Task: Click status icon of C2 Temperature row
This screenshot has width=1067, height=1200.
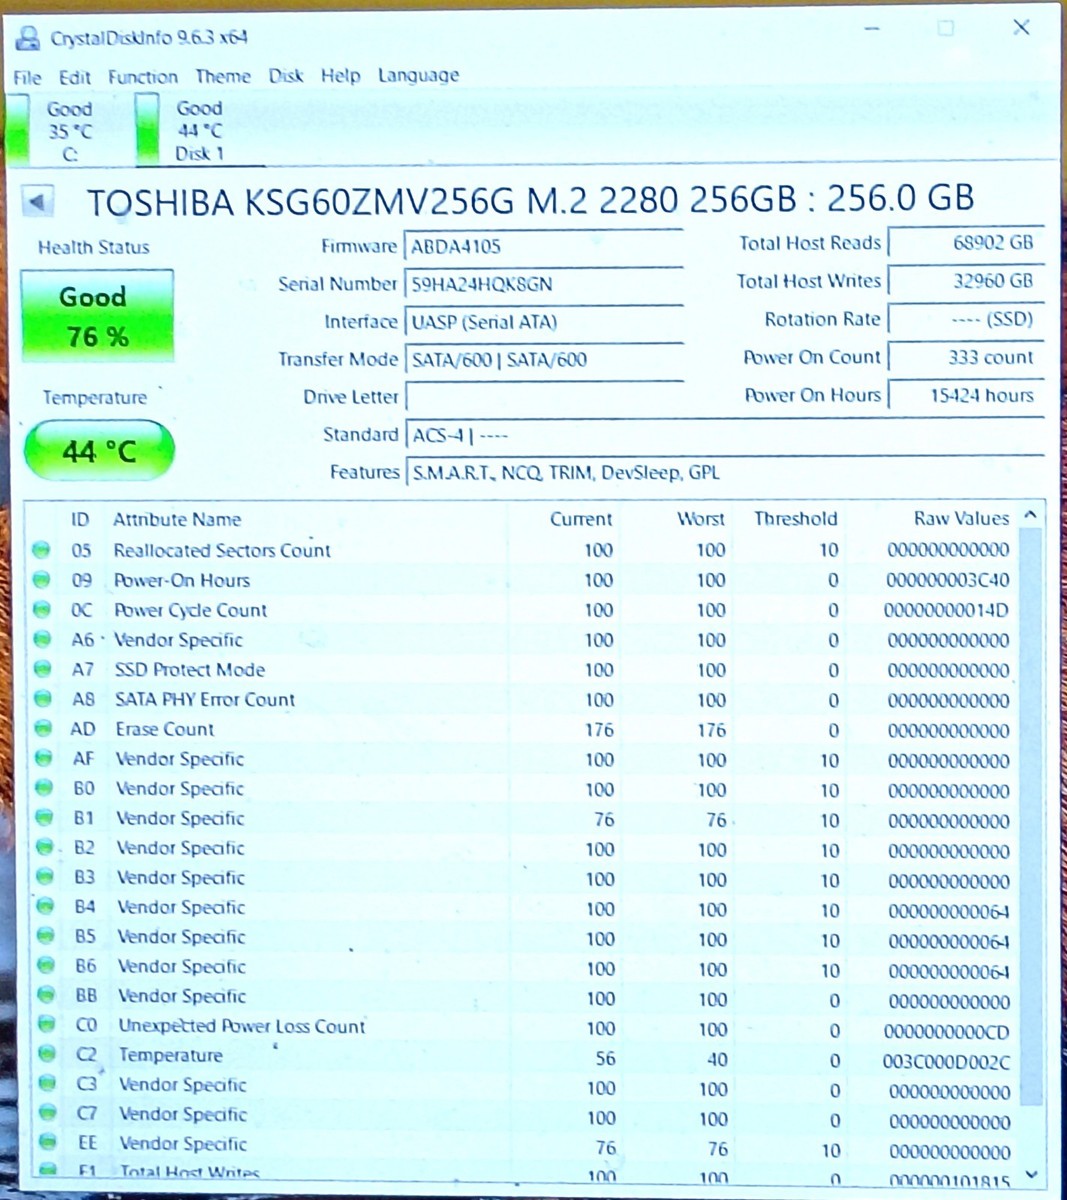Action: click(x=46, y=1055)
